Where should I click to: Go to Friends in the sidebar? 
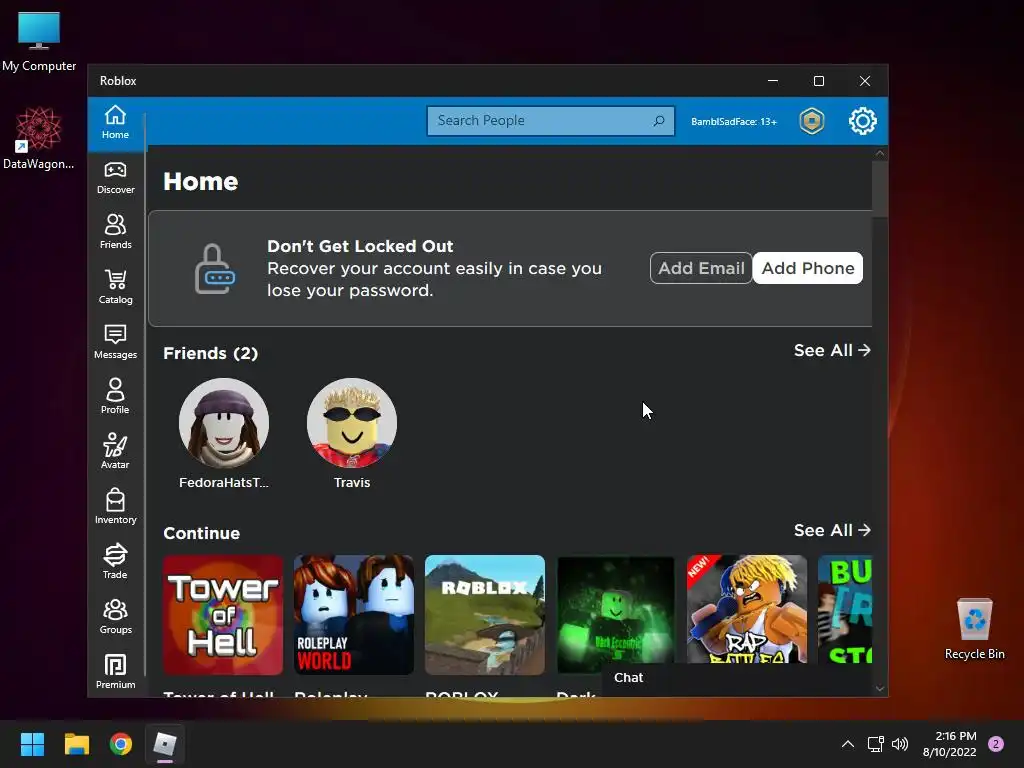point(116,232)
